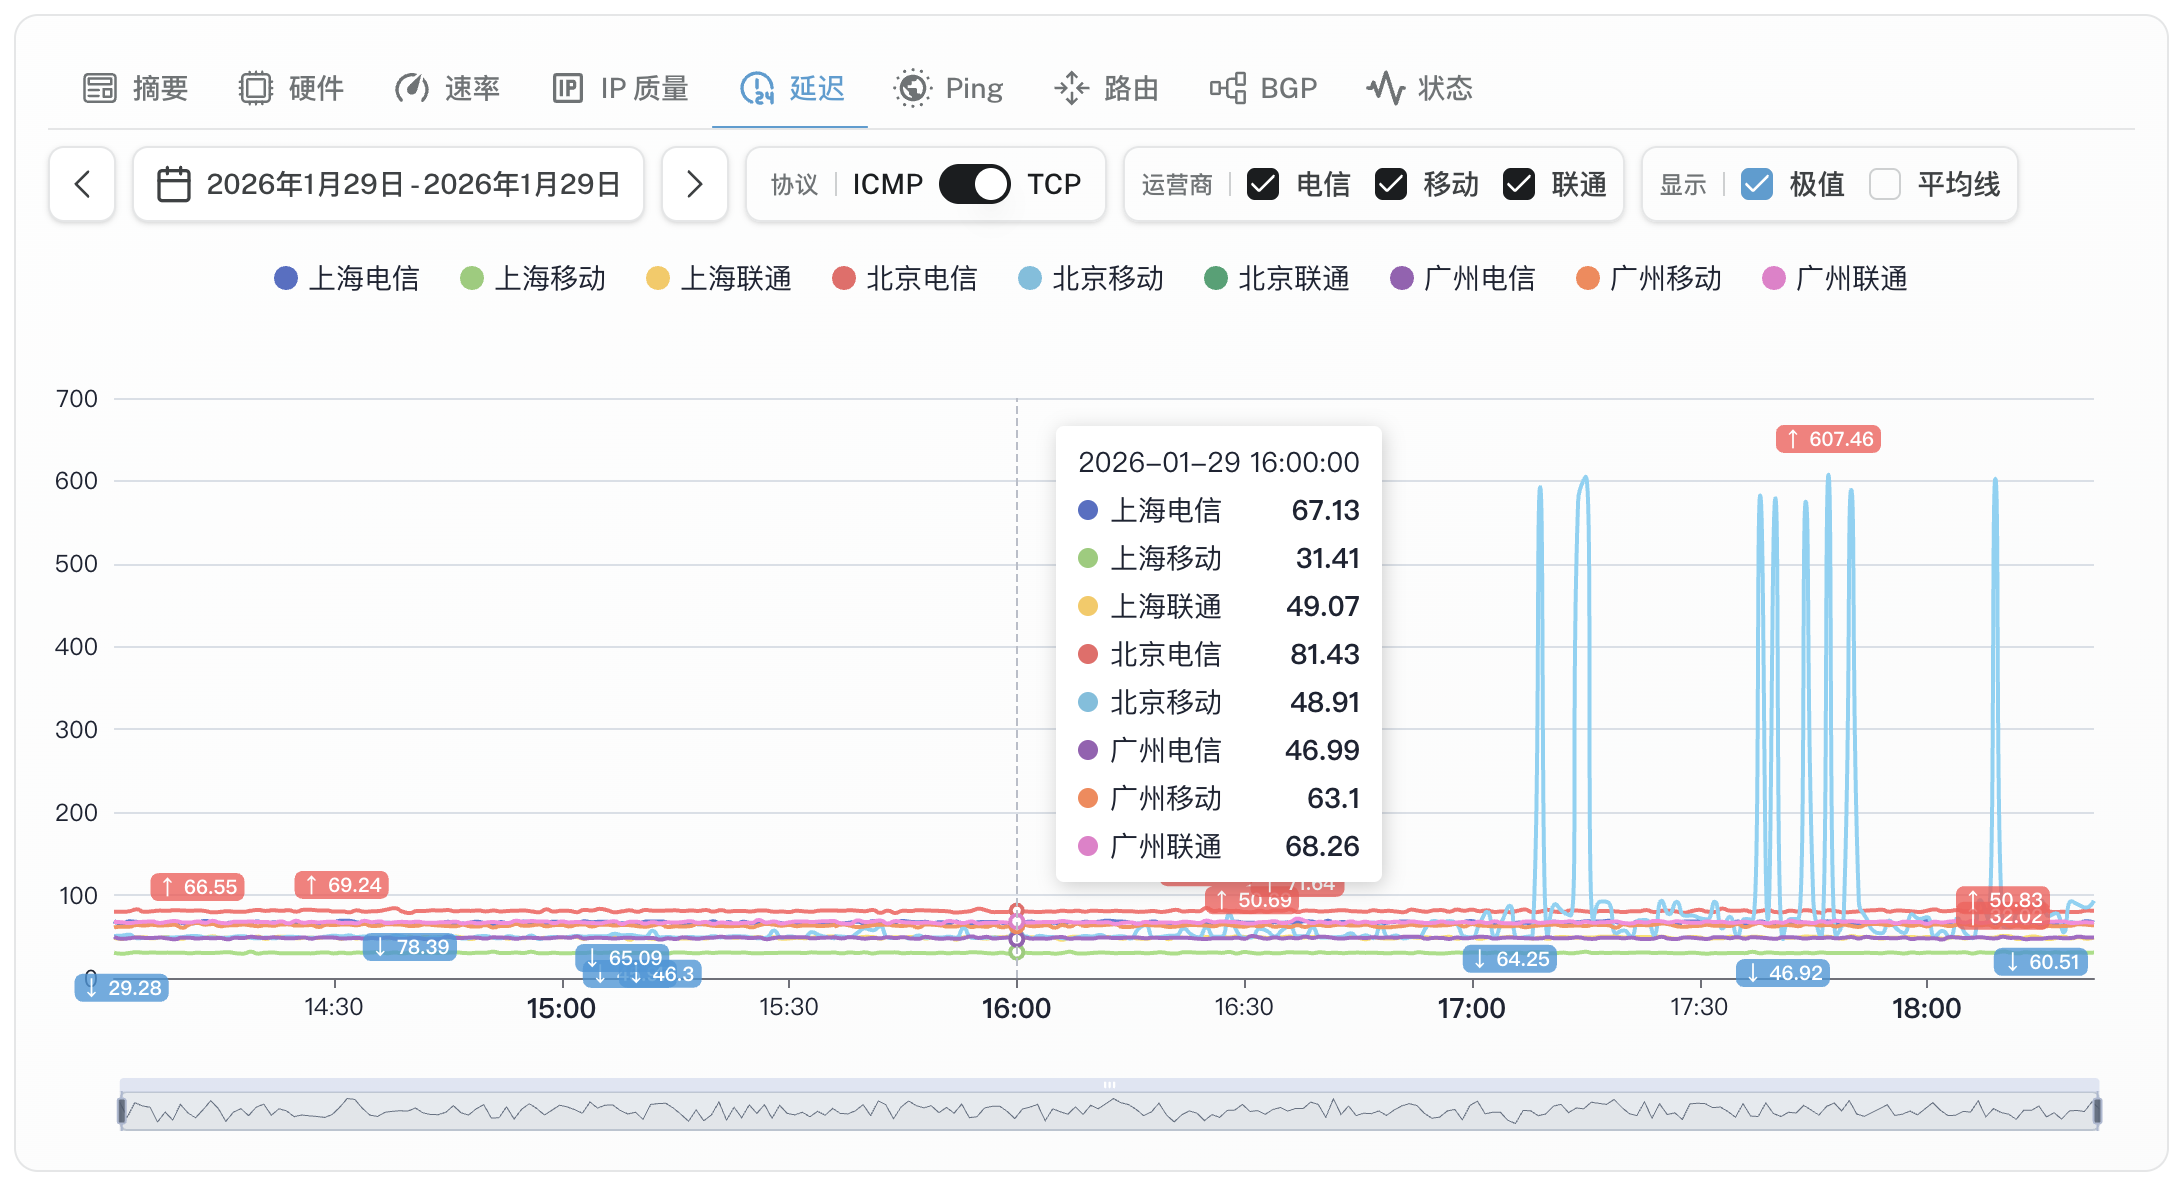Toggle the ICMP/TCP protocol switch

coord(975,184)
